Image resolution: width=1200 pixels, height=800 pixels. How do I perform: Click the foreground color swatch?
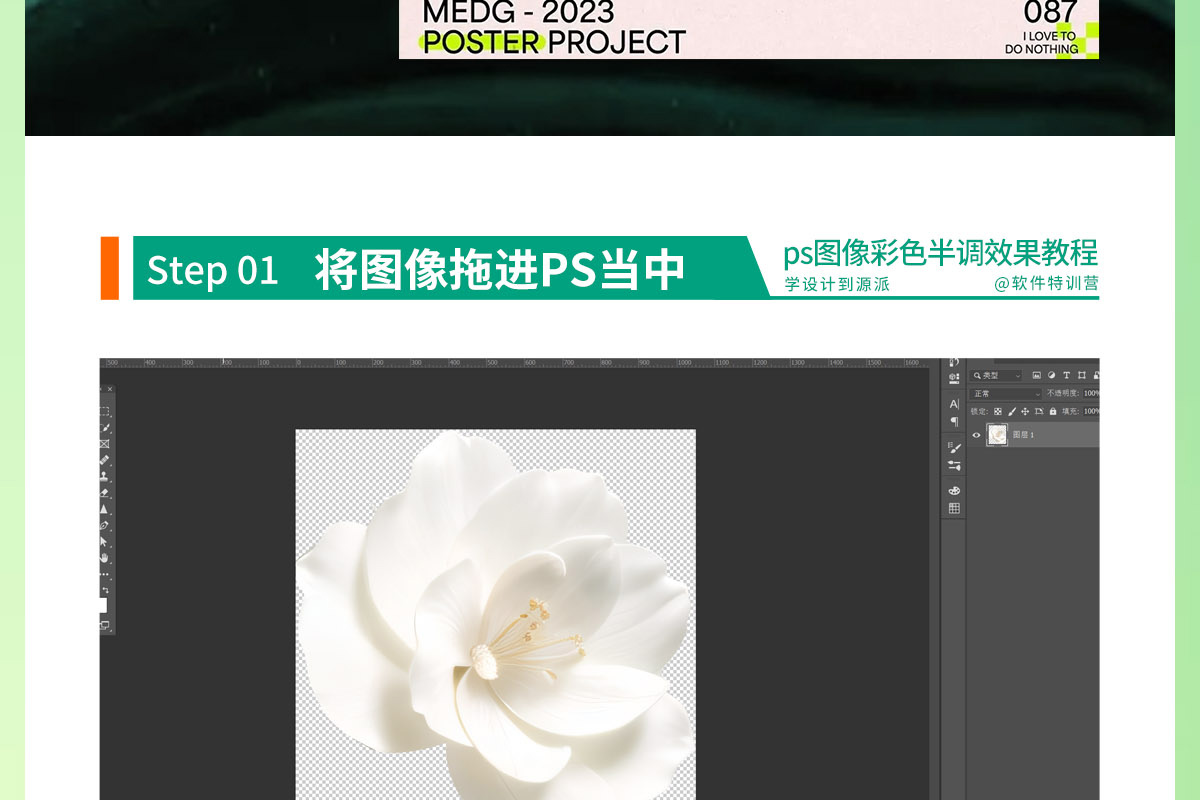102,605
